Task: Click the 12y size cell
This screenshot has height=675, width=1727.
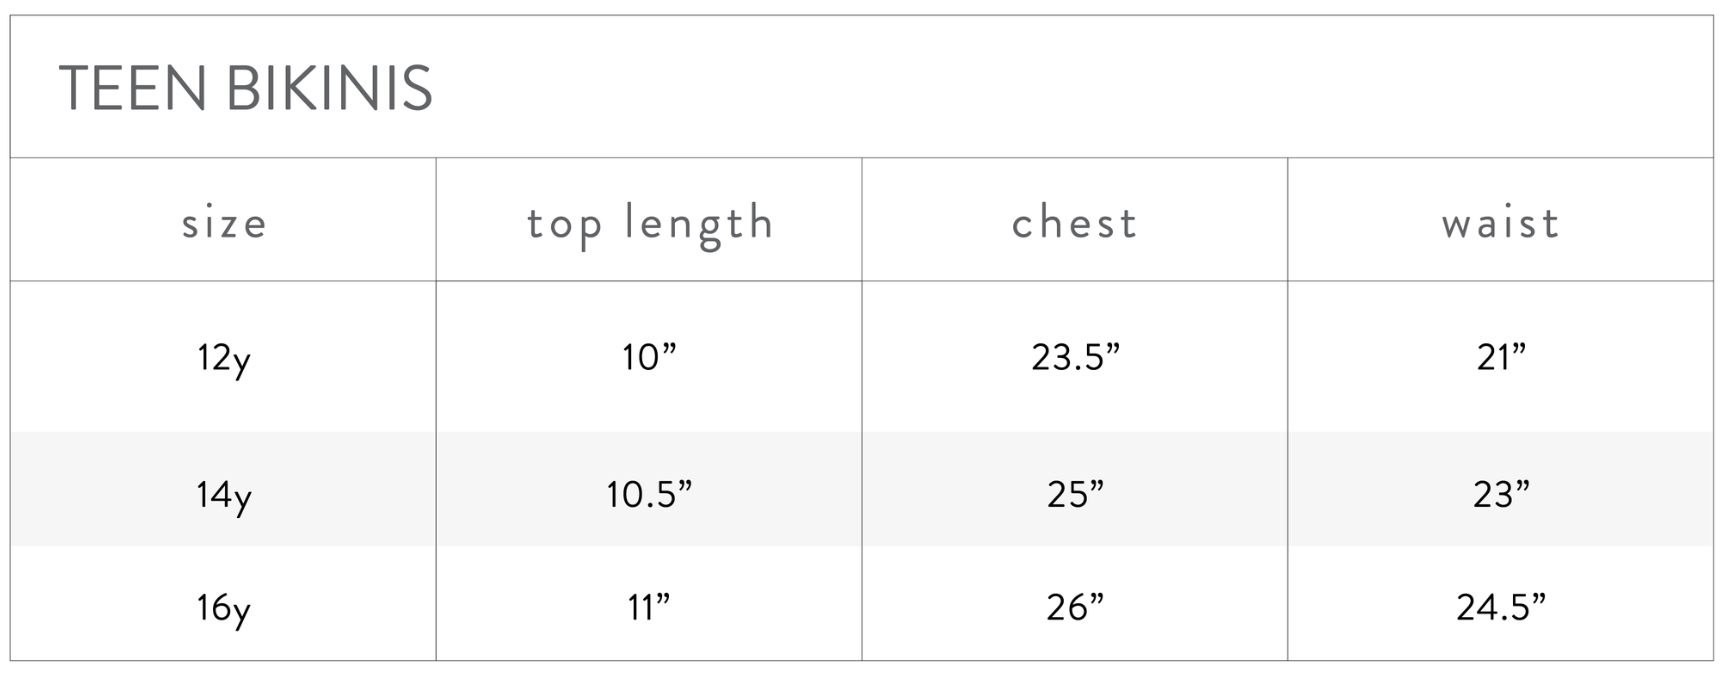Action: [x=224, y=357]
